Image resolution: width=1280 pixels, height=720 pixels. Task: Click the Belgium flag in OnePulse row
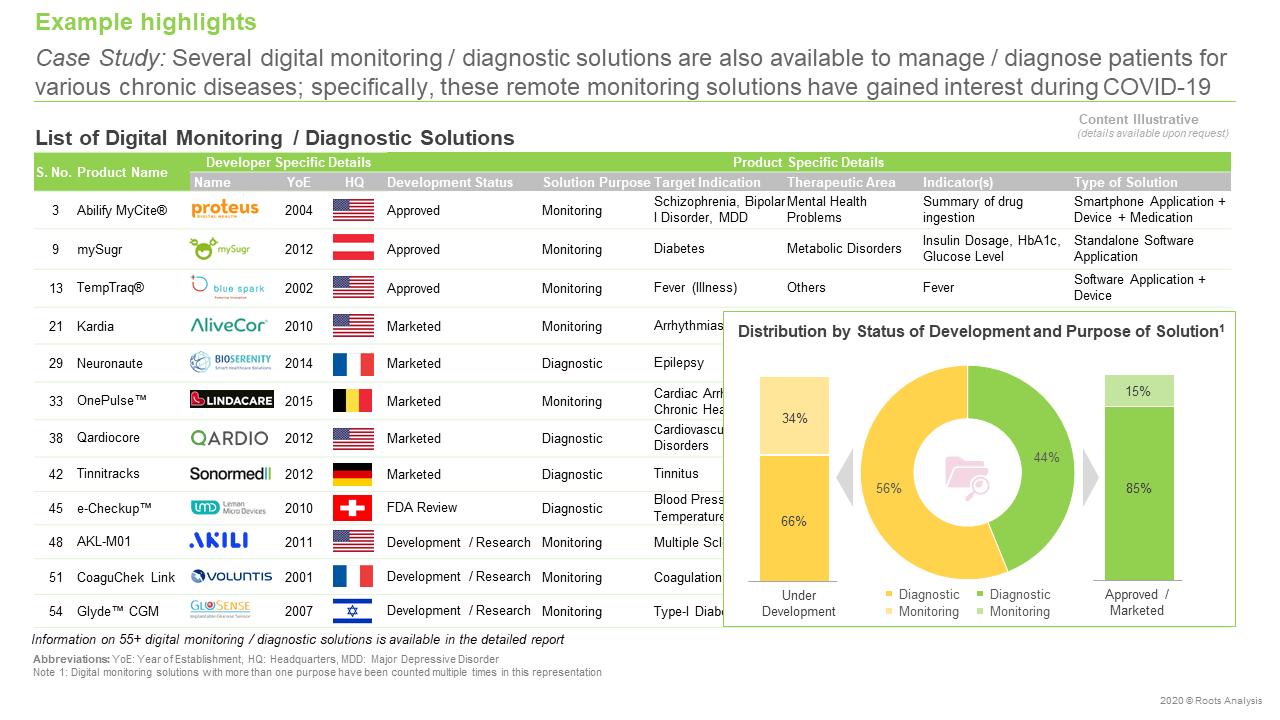pyautogui.click(x=352, y=400)
